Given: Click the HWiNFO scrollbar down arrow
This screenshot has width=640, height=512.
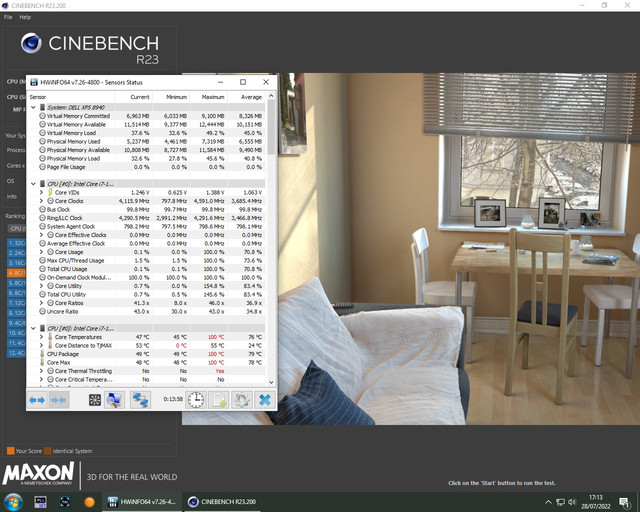Looking at the screenshot, I should (x=271, y=382).
